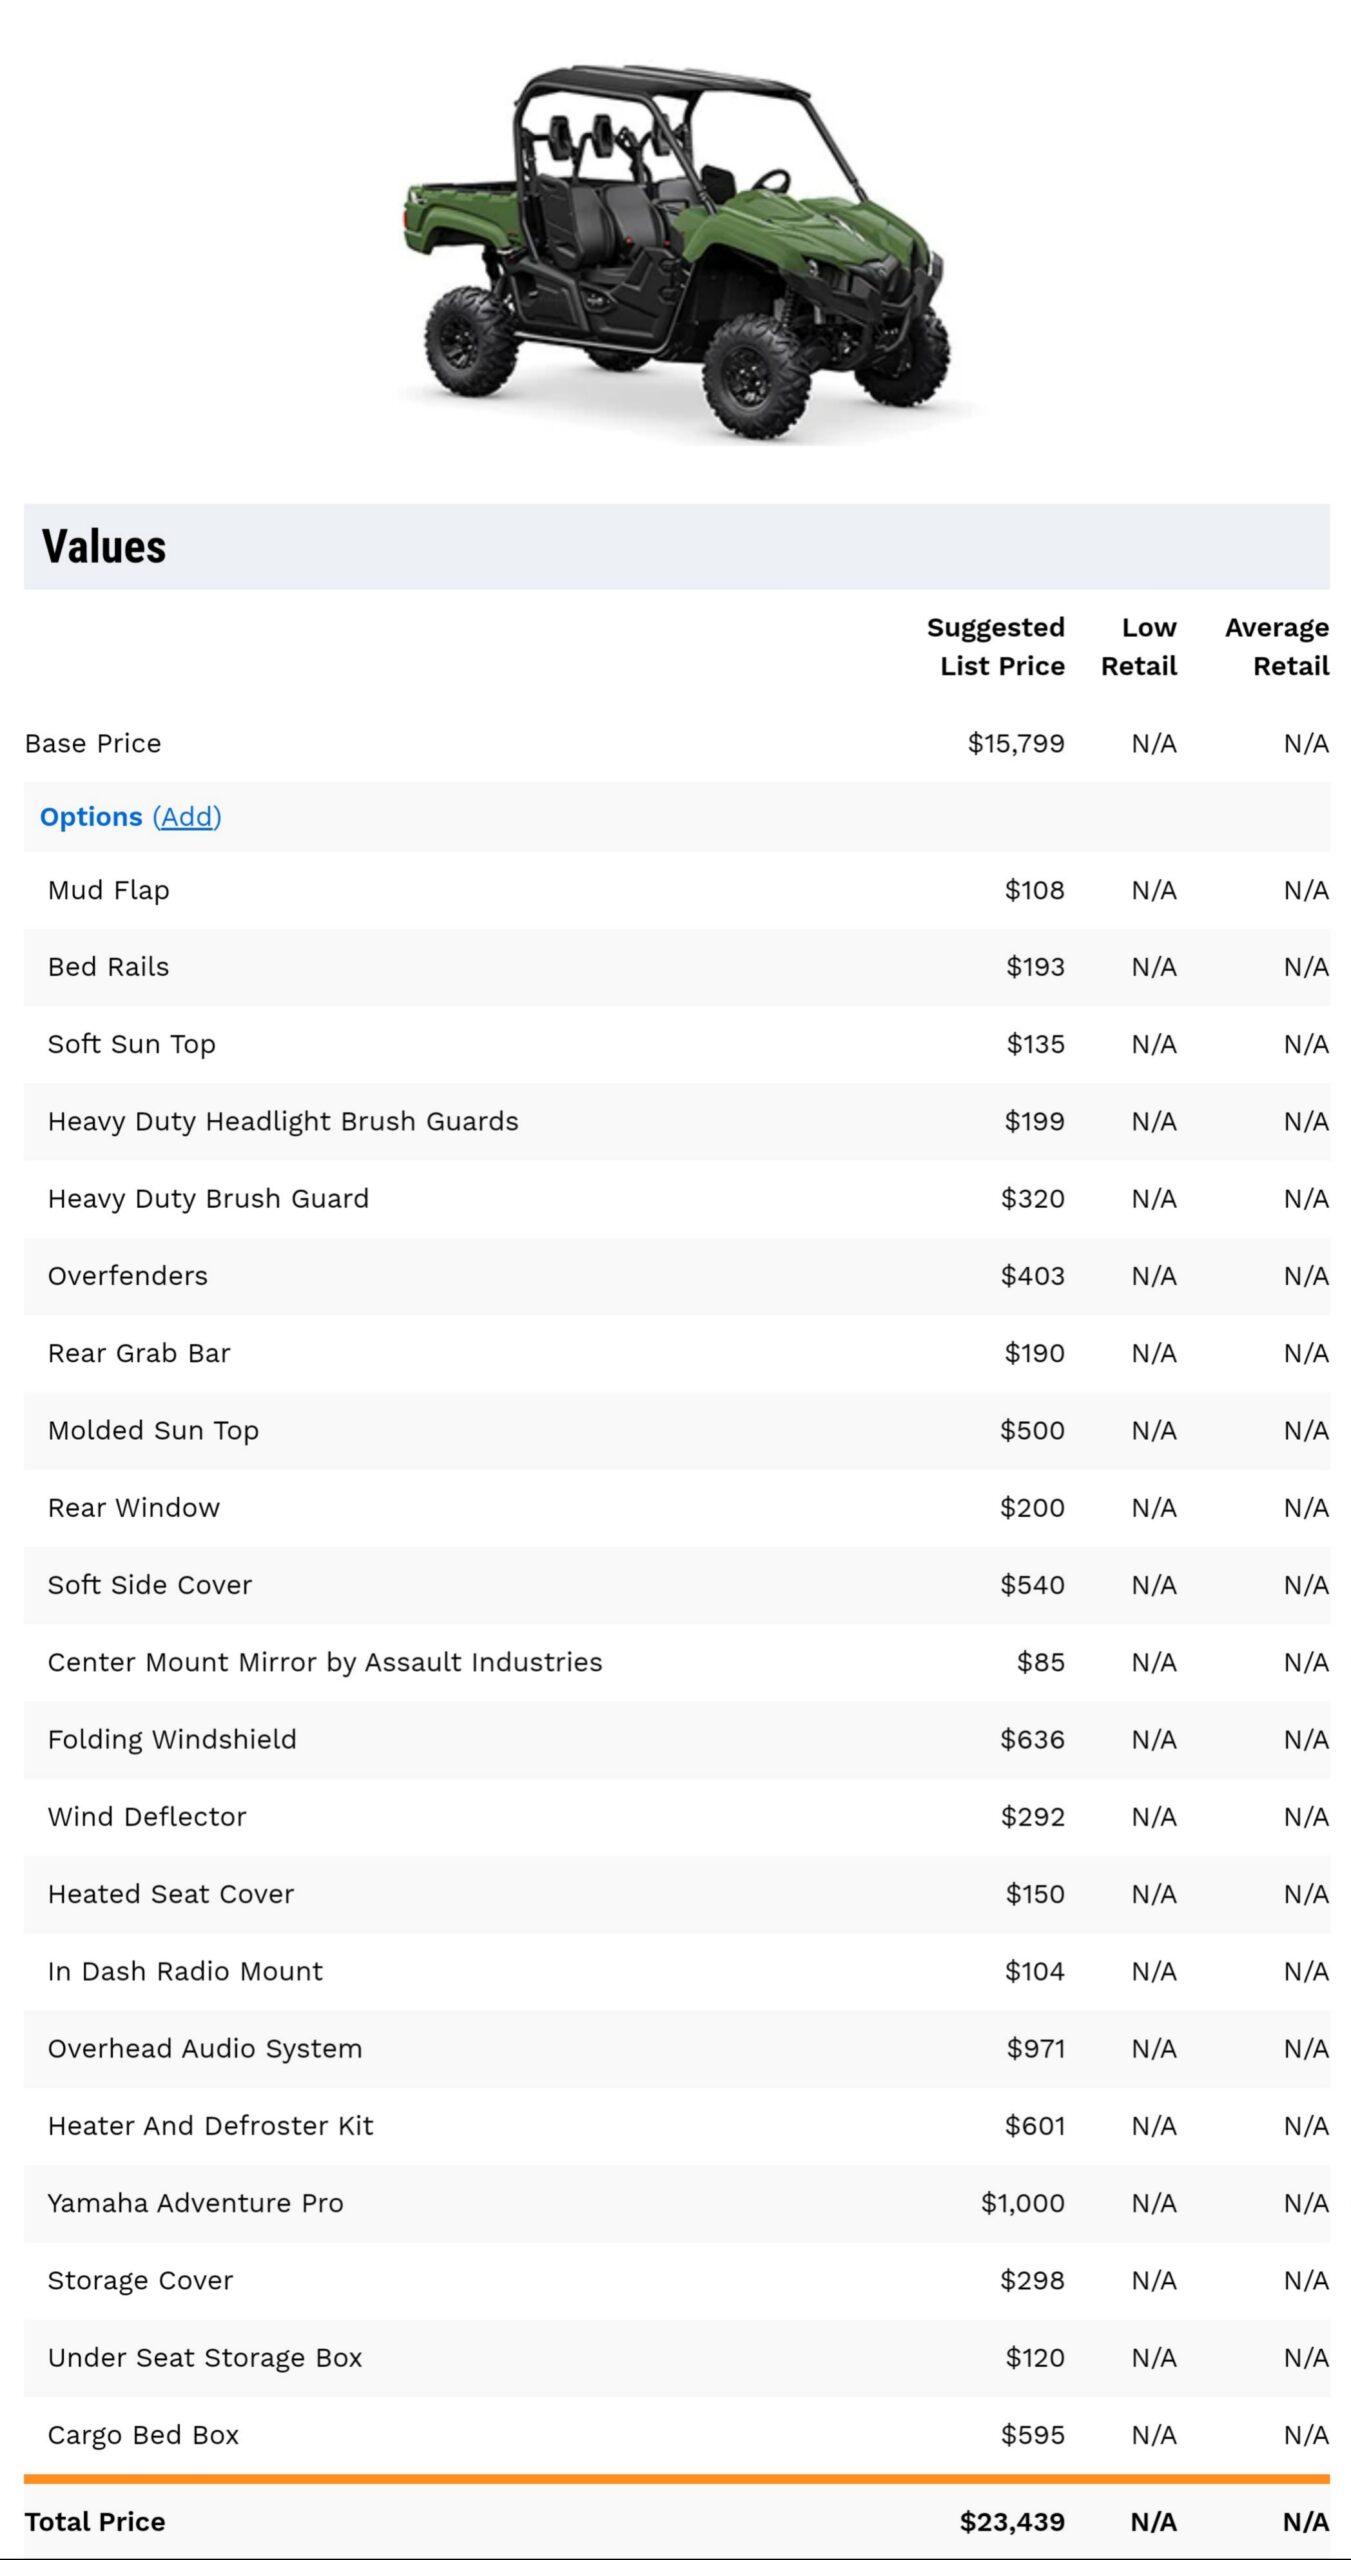
Task: Click Center Mount Mirror by Assault Industries
Action: 324,1662
